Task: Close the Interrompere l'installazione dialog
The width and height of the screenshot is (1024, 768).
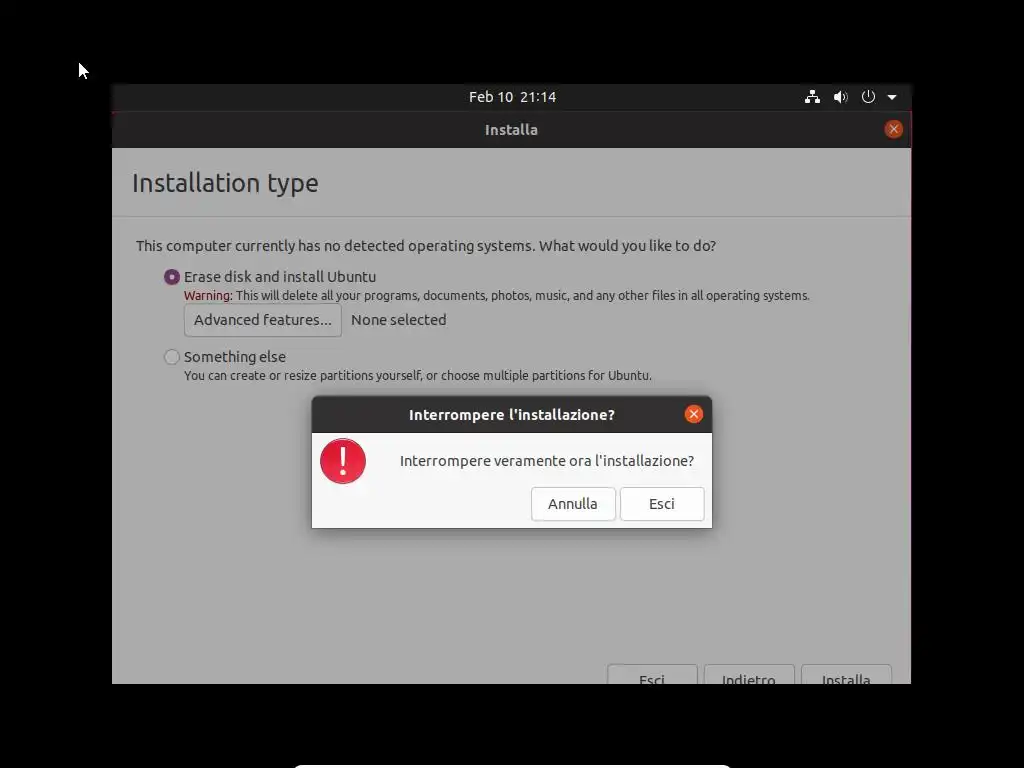Action: 694,414
